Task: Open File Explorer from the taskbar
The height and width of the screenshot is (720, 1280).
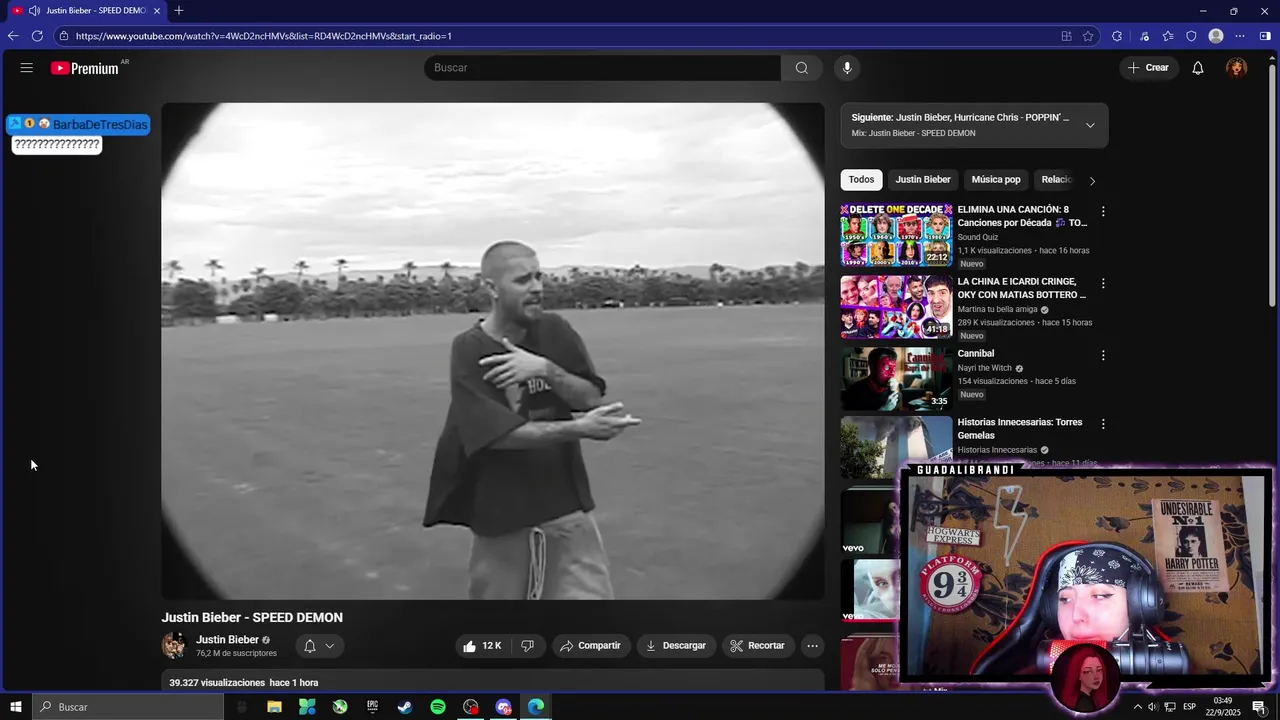Action: [x=274, y=707]
